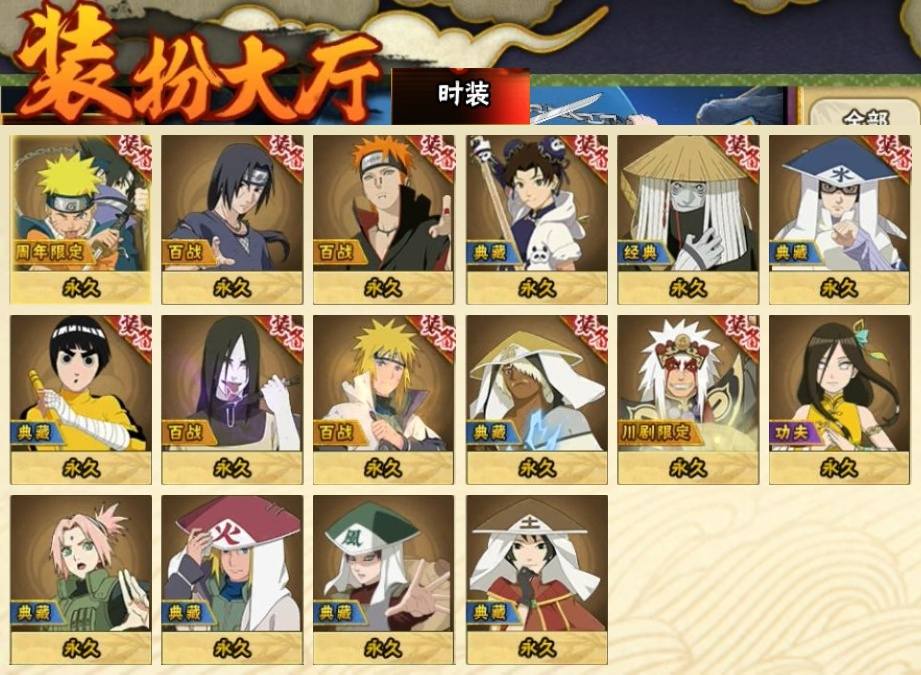Select the Tsuchikage 土 hat costume card
Image resolution: width=921 pixels, height=675 pixels.
pos(537,580)
